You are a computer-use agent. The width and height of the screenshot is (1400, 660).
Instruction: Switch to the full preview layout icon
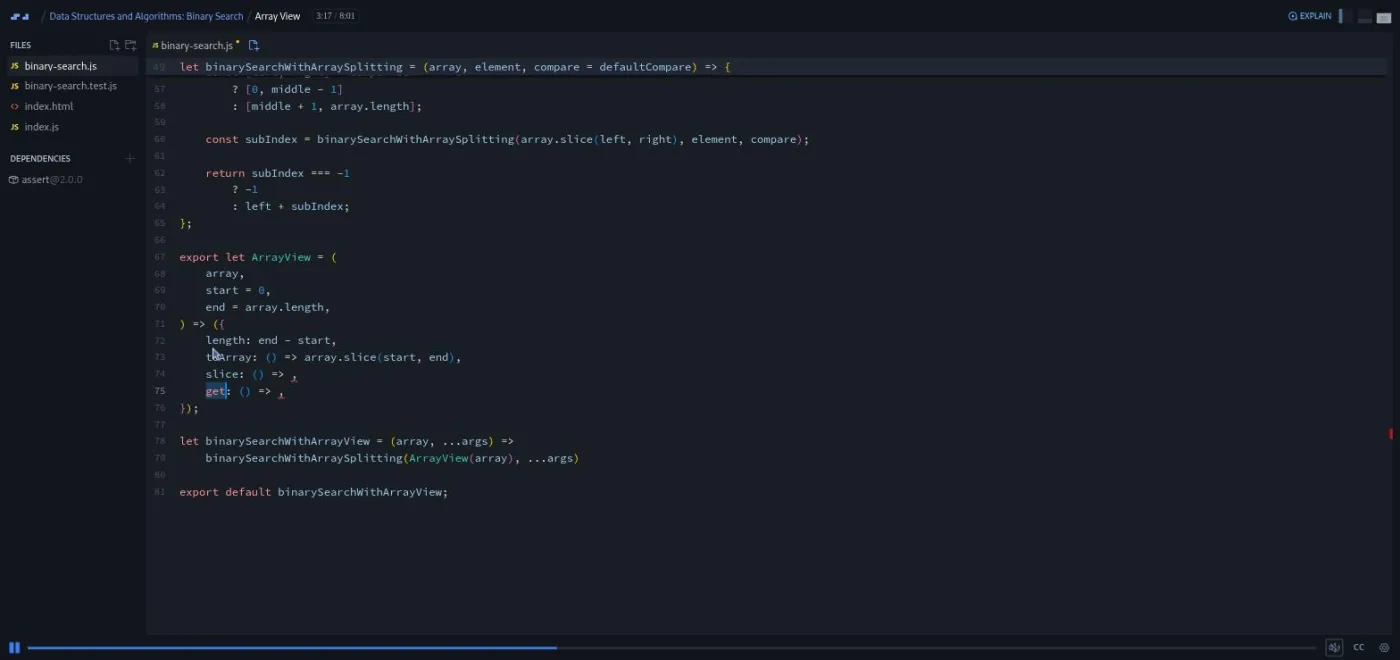(1384, 16)
